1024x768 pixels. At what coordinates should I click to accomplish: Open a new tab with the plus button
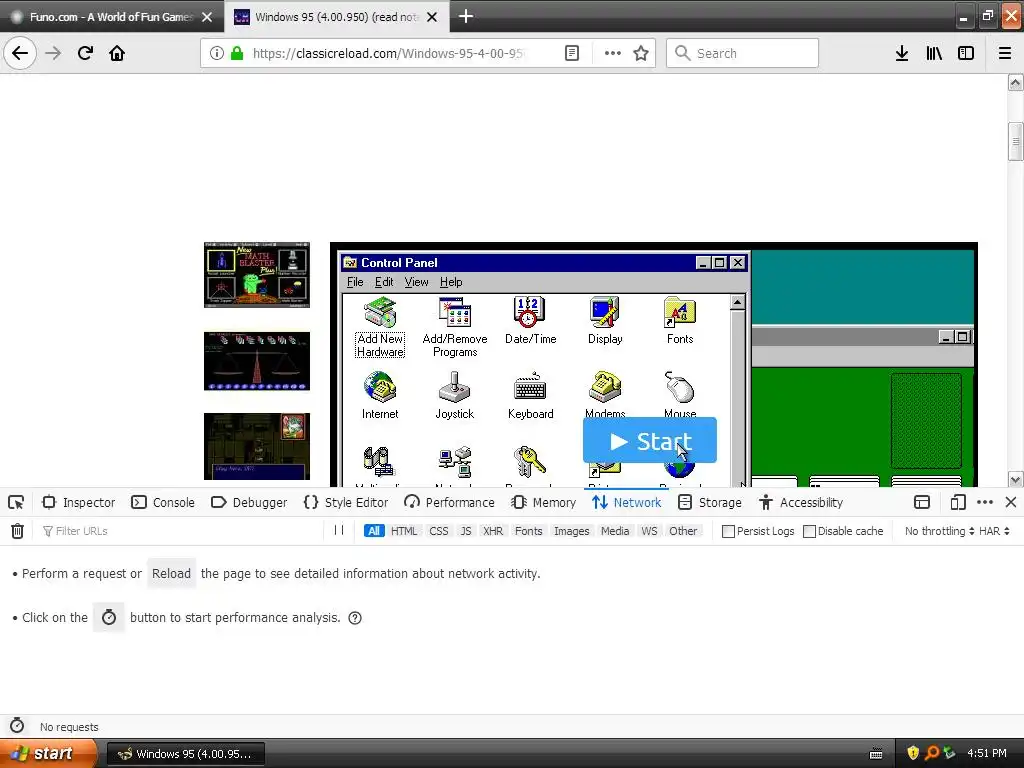click(x=466, y=16)
